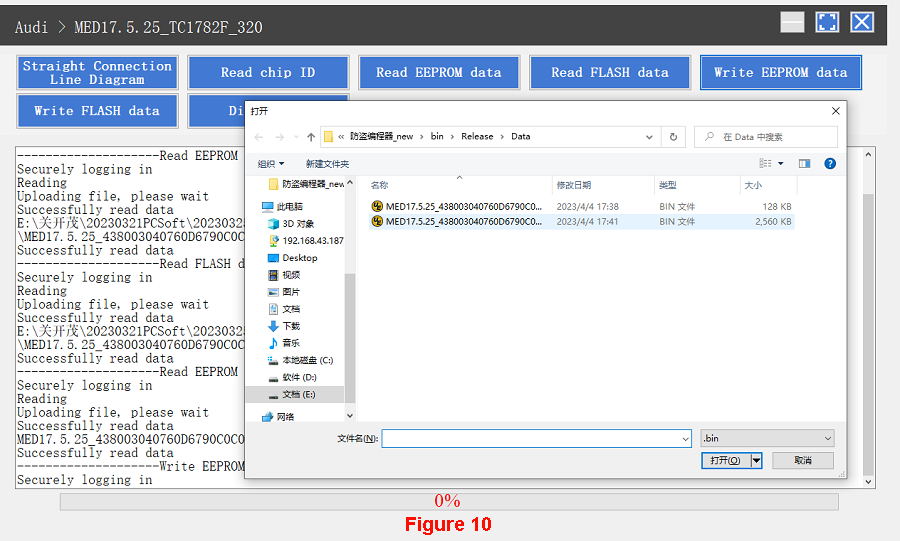This screenshot has width=900, height=541.
Task: Click the search box in Data folder
Action: point(766,137)
